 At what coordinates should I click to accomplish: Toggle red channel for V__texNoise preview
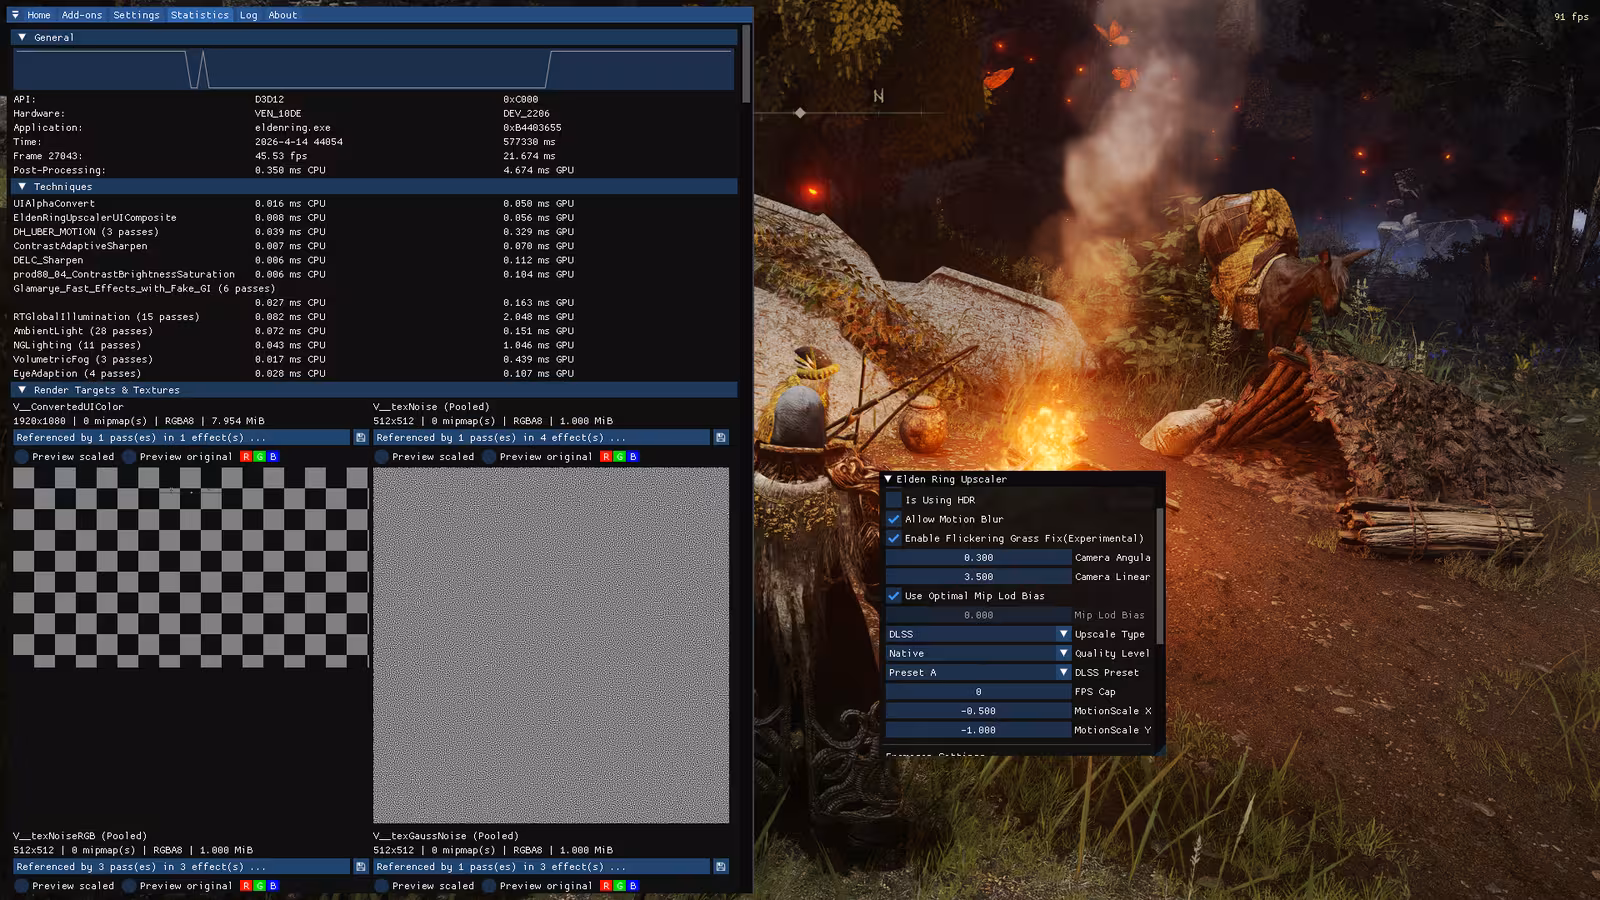(606, 456)
